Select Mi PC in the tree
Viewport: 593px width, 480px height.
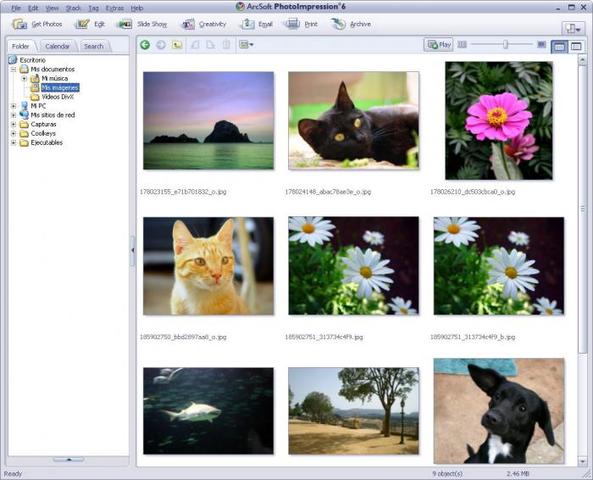click(38, 106)
